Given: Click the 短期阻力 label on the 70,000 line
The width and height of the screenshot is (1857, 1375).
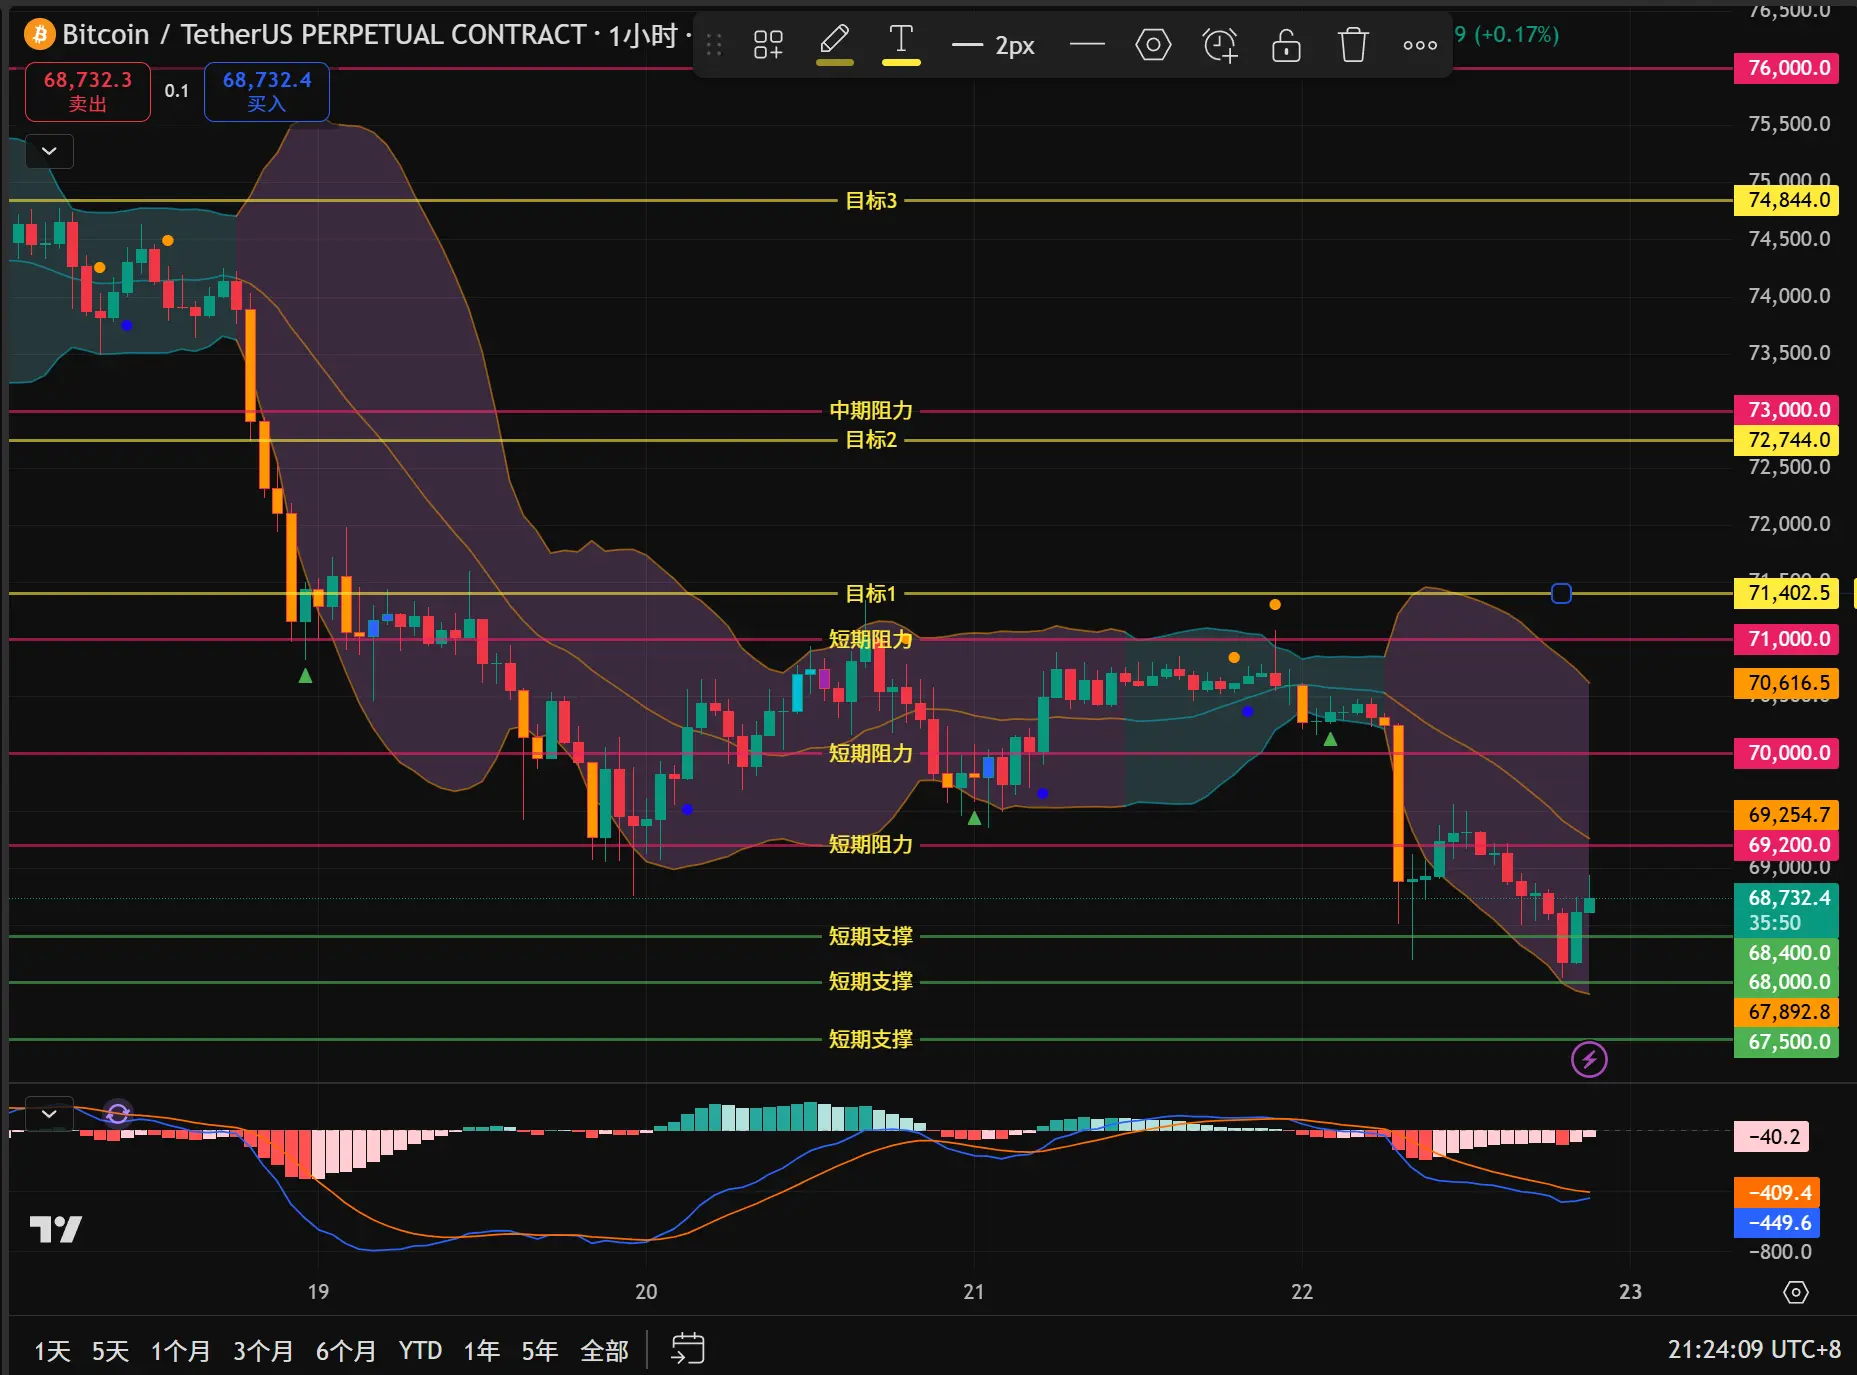Looking at the screenshot, I should (x=871, y=754).
